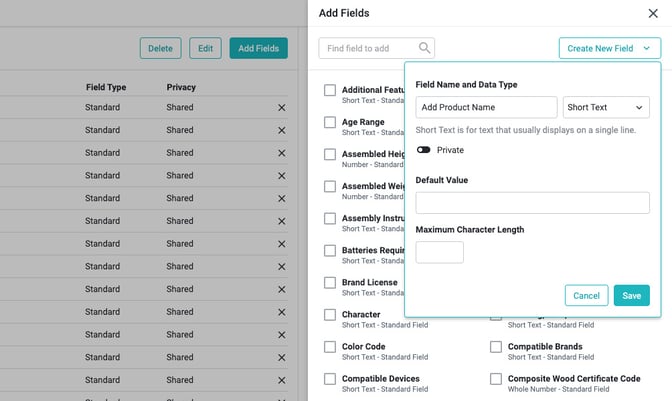The image size is (672, 401).
Task: Toggle the Private switch
Action: [424, 150]
